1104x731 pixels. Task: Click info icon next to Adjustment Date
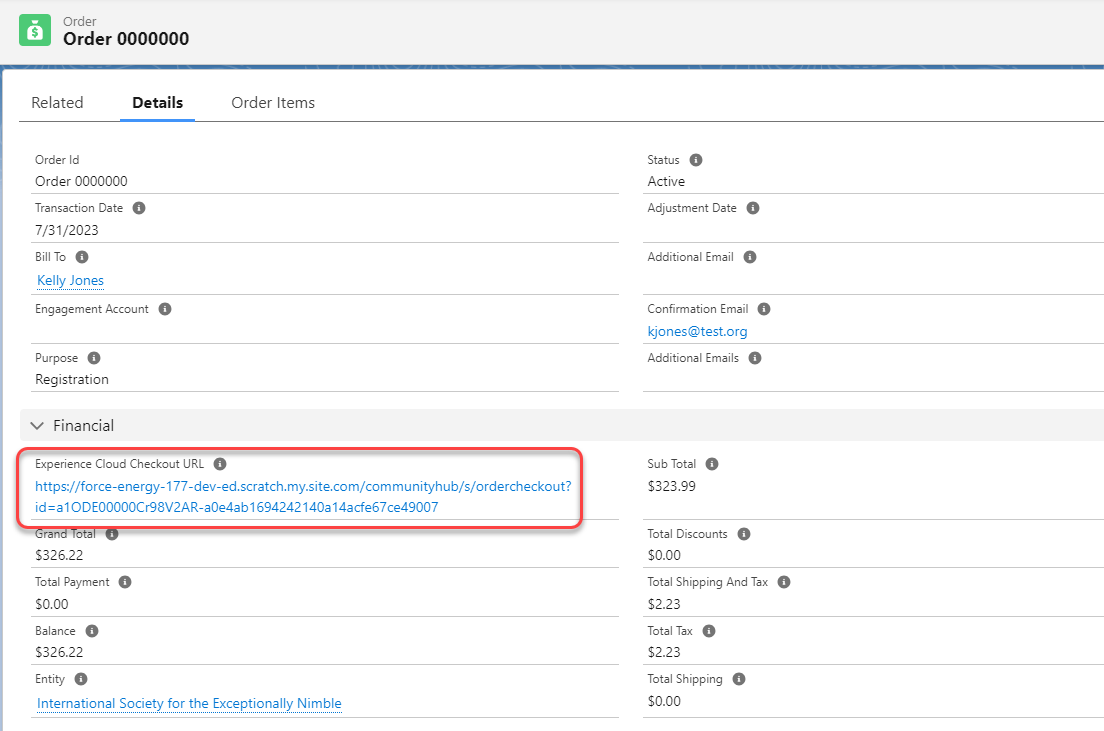pyautogui.click(x=753, y=208)
